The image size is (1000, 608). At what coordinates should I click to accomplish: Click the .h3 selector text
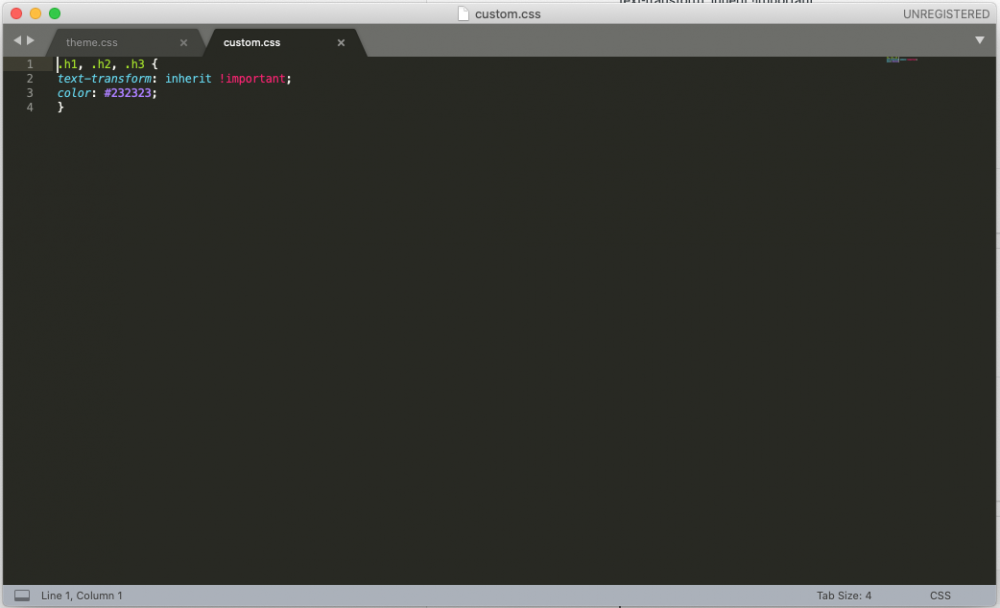click(135, 64)
